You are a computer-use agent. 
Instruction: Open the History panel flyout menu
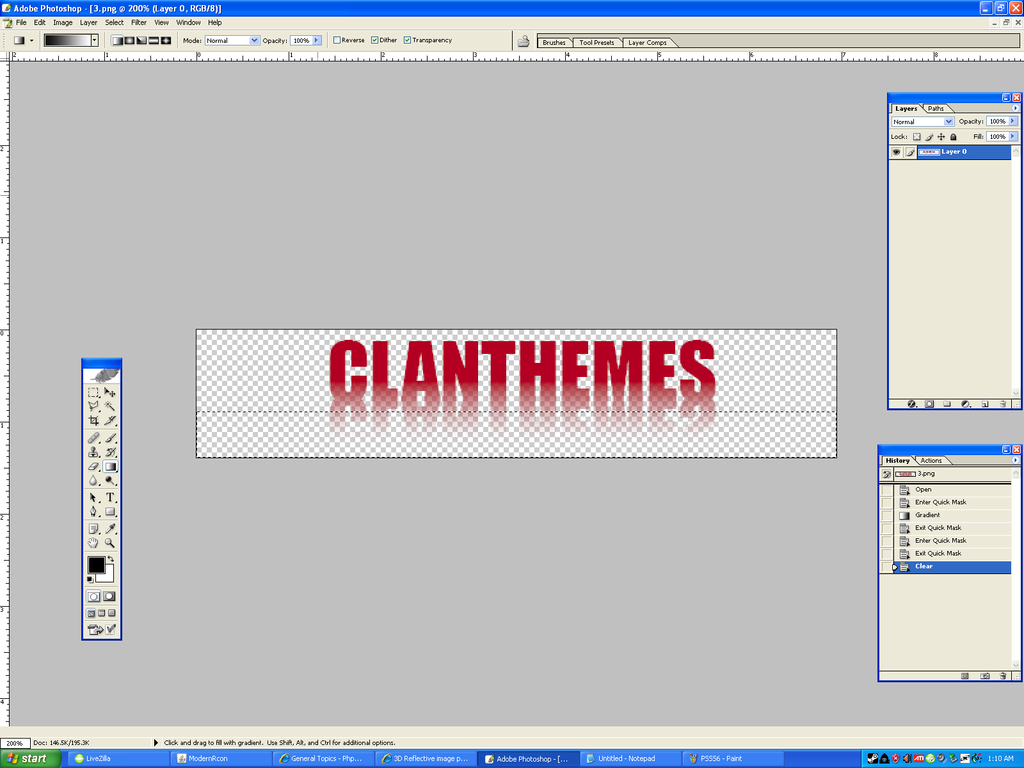point(1015,460)
